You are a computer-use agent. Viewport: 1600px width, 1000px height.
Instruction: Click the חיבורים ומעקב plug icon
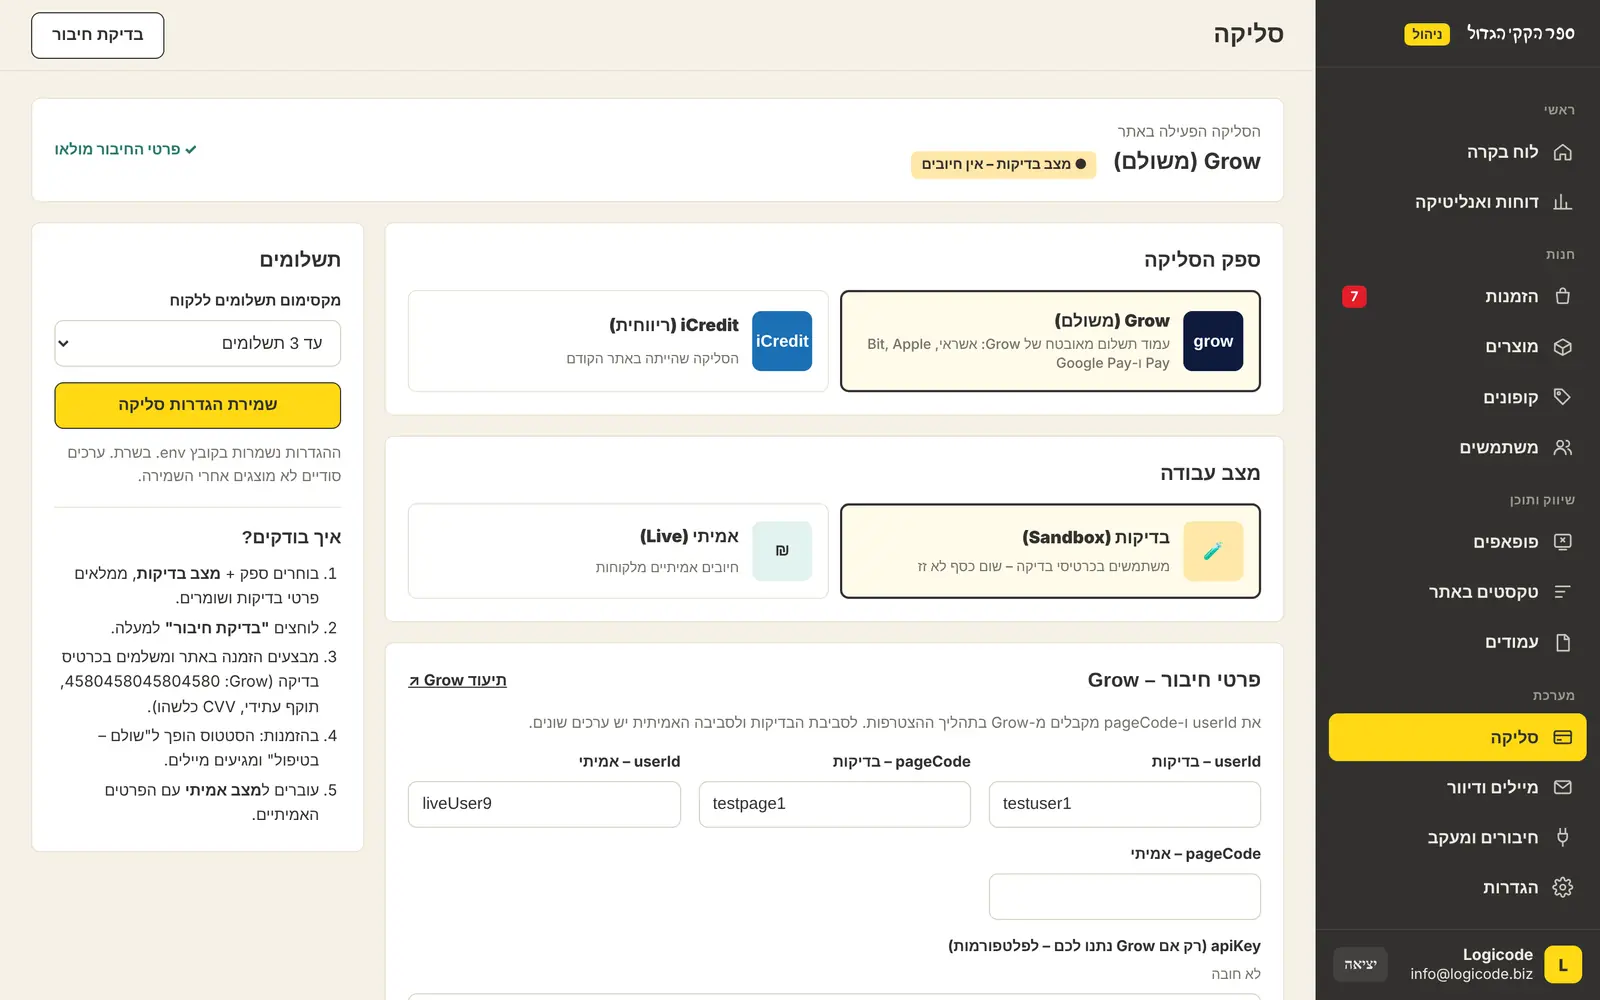click(1563, 837)
